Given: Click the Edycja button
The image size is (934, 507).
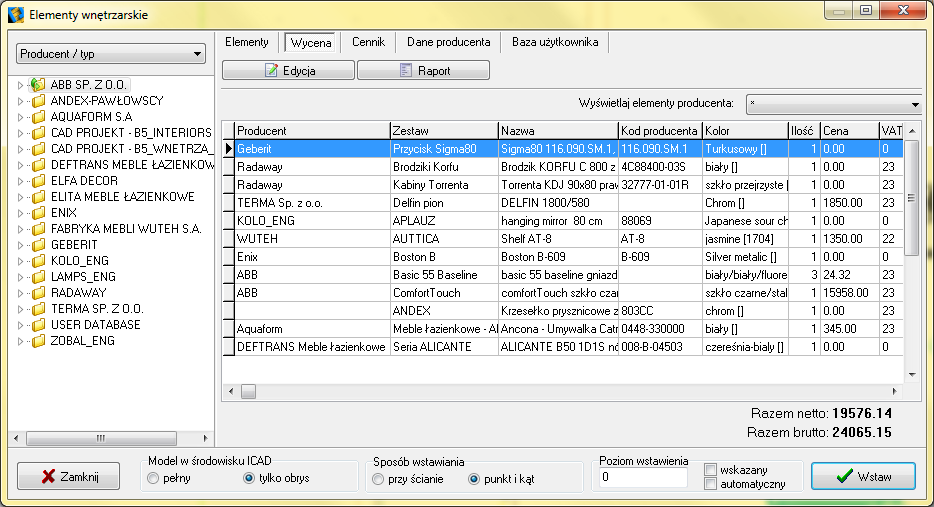Looking at the screenshot, I should pos(288,70).
